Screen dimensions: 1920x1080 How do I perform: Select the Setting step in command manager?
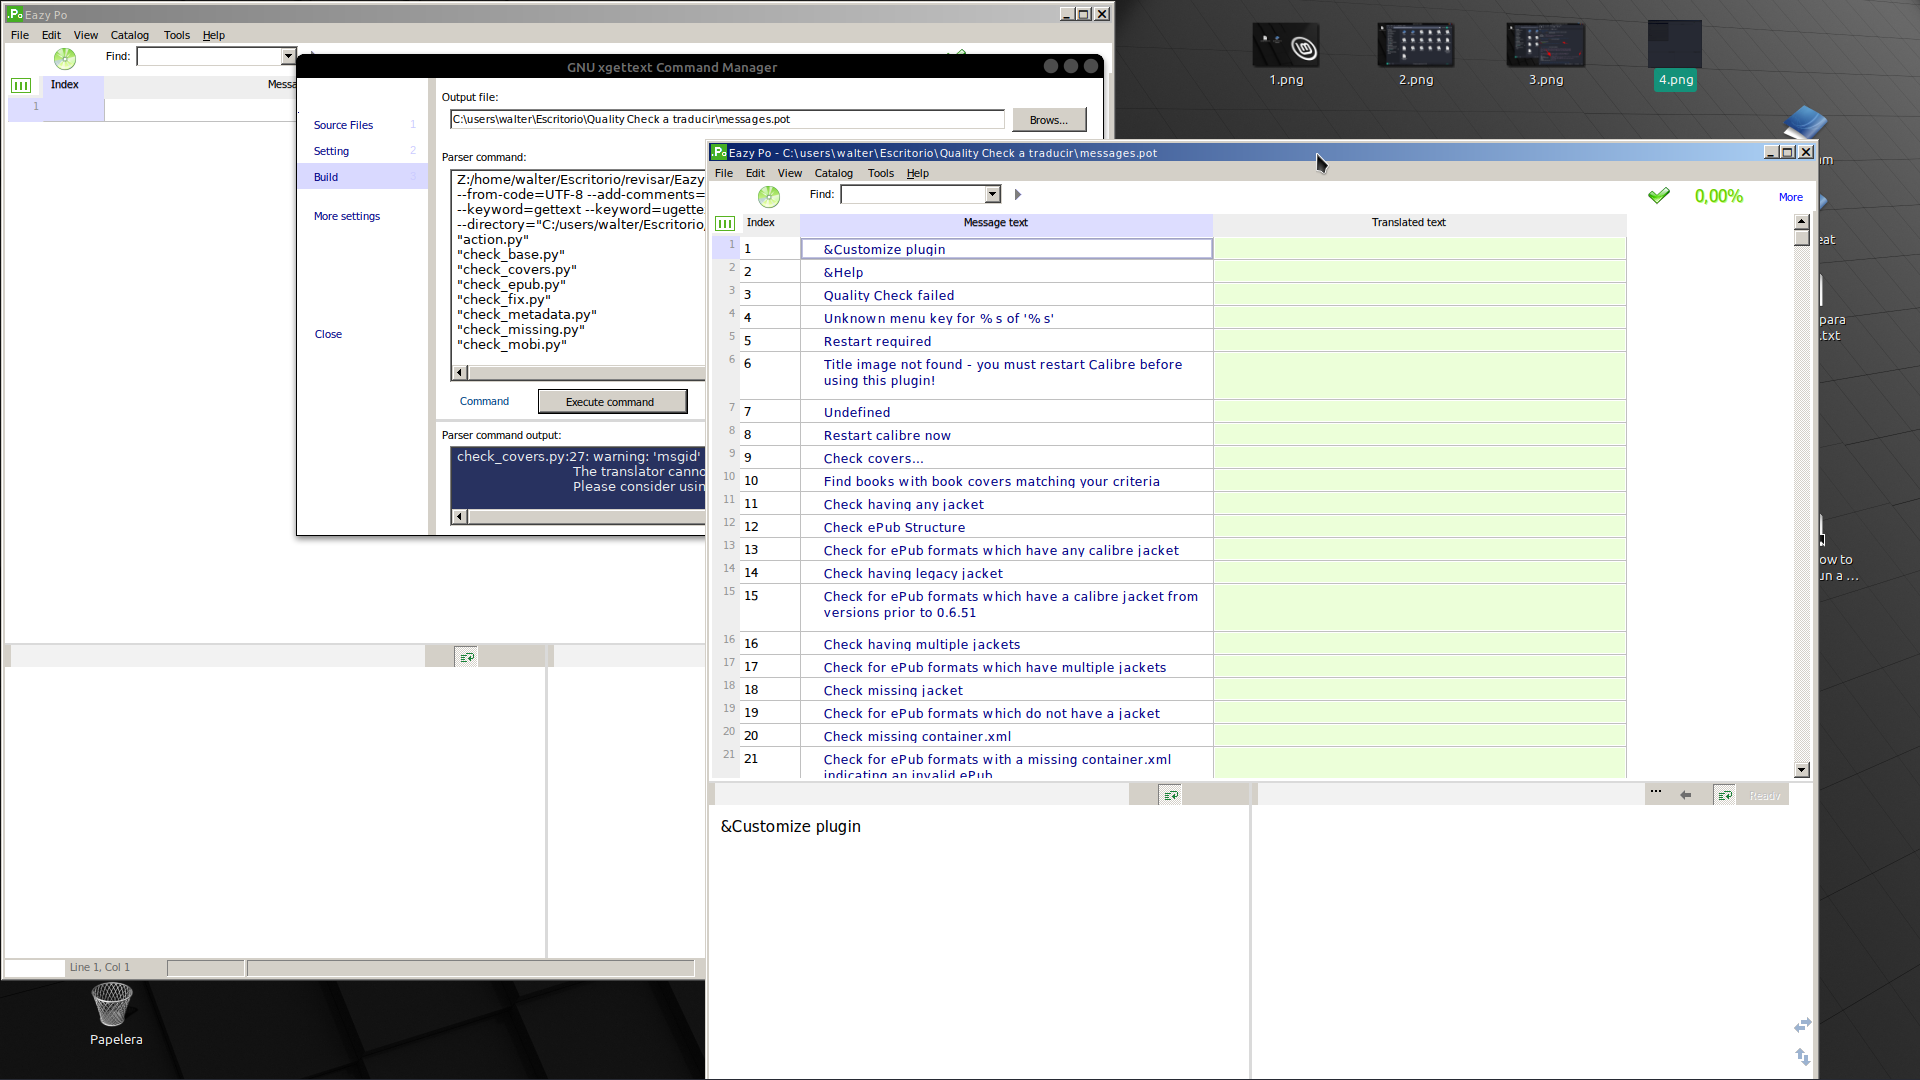pyautogui.click(x=331, y=151)
